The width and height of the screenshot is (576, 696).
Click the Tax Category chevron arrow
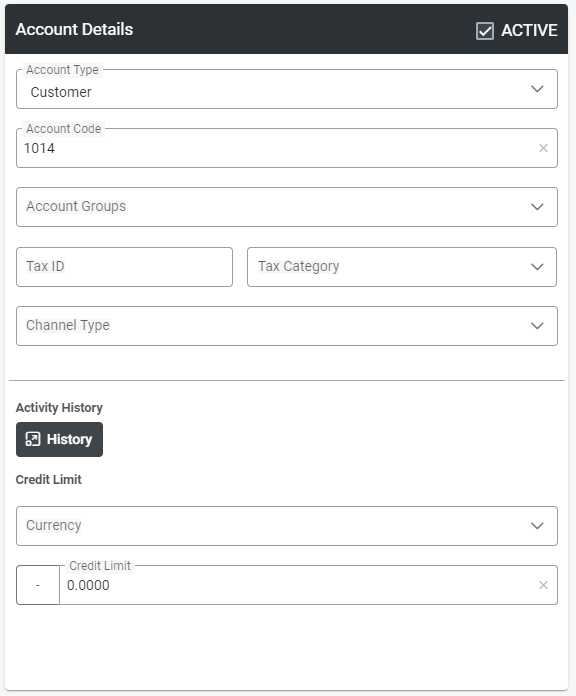tap(537, 267)
